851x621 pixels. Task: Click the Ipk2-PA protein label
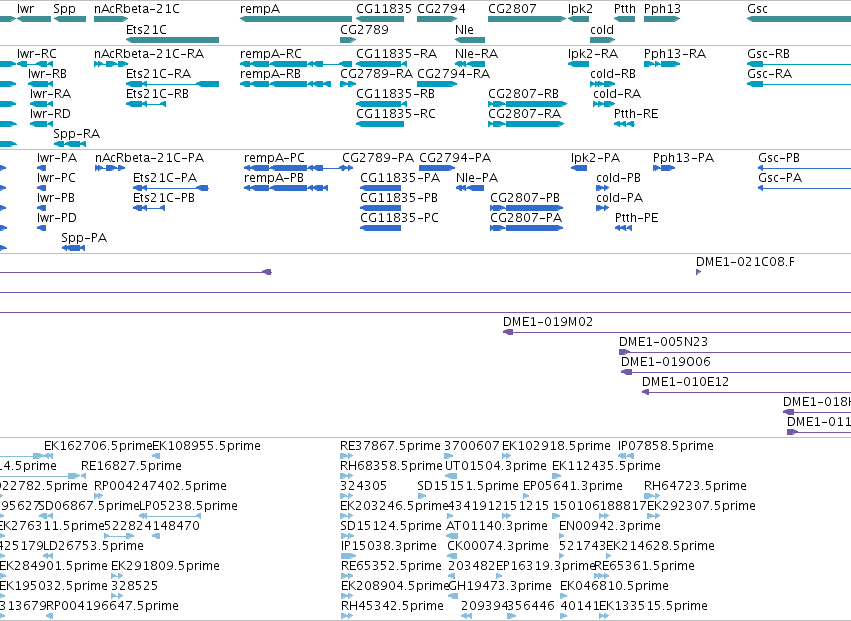[595, 158]
